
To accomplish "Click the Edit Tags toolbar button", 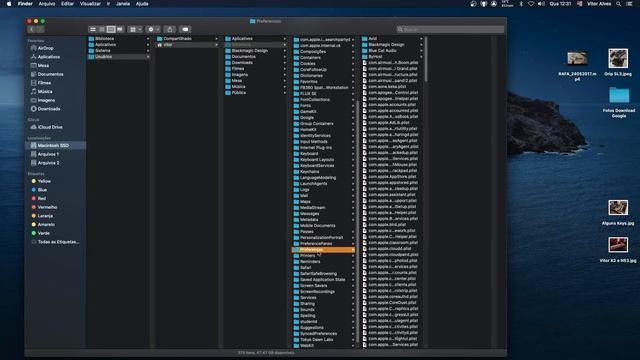I will click(185, 29).
